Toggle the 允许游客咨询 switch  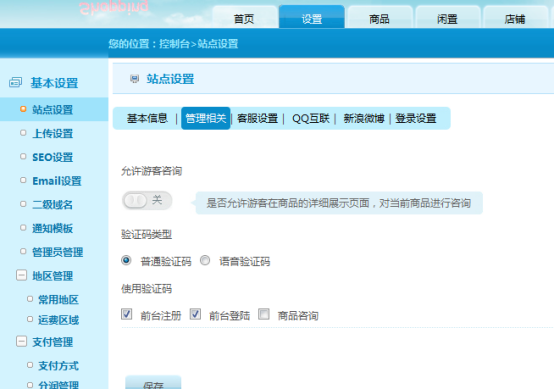pos(147,201)
